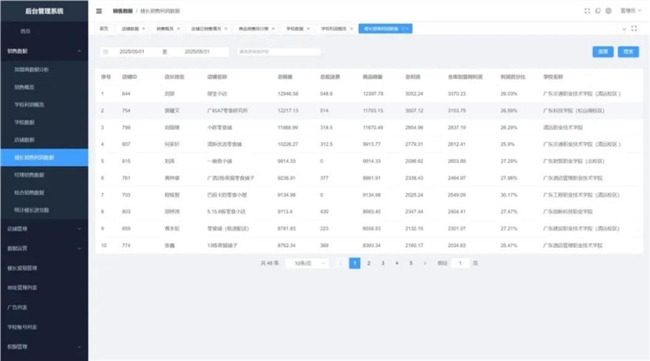The width and height of the screenshot is (650, 361).
Task: Click the percentage 27.47%
Action: pyautogui.click(x=509, y=212)
